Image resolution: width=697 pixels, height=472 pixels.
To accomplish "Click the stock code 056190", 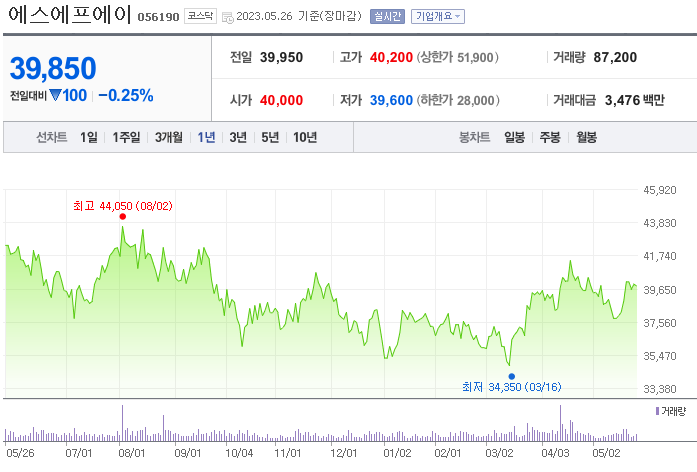I will click(158, 17).
